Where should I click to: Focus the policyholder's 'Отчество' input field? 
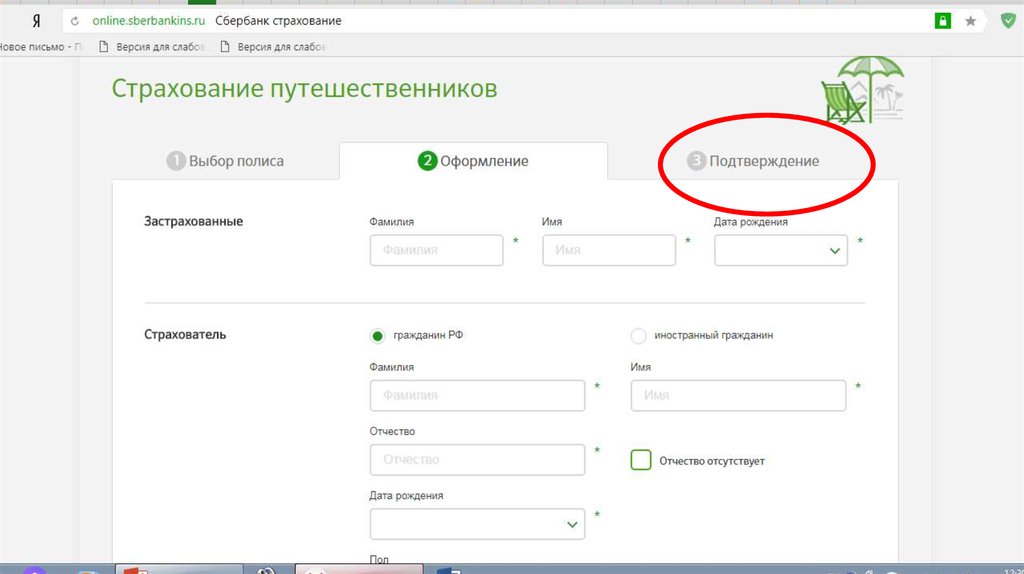pos(477,460)
